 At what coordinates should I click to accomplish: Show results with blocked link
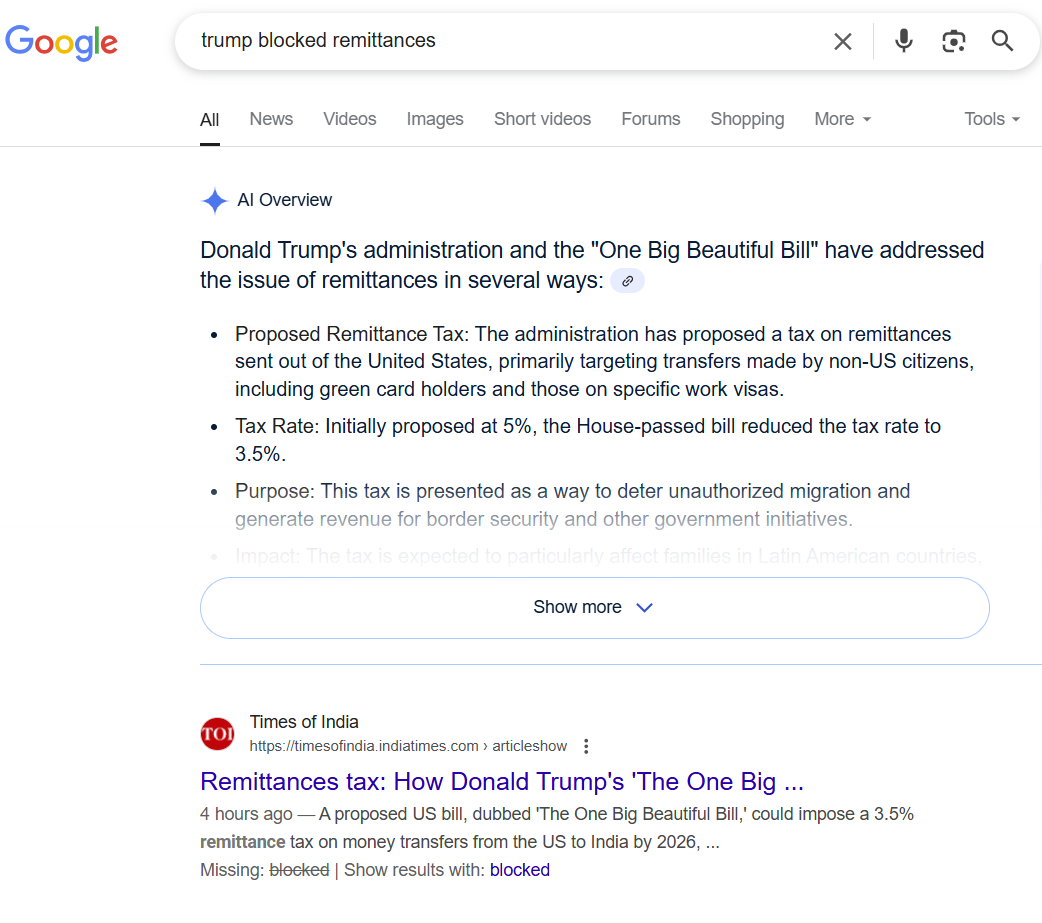520,870
